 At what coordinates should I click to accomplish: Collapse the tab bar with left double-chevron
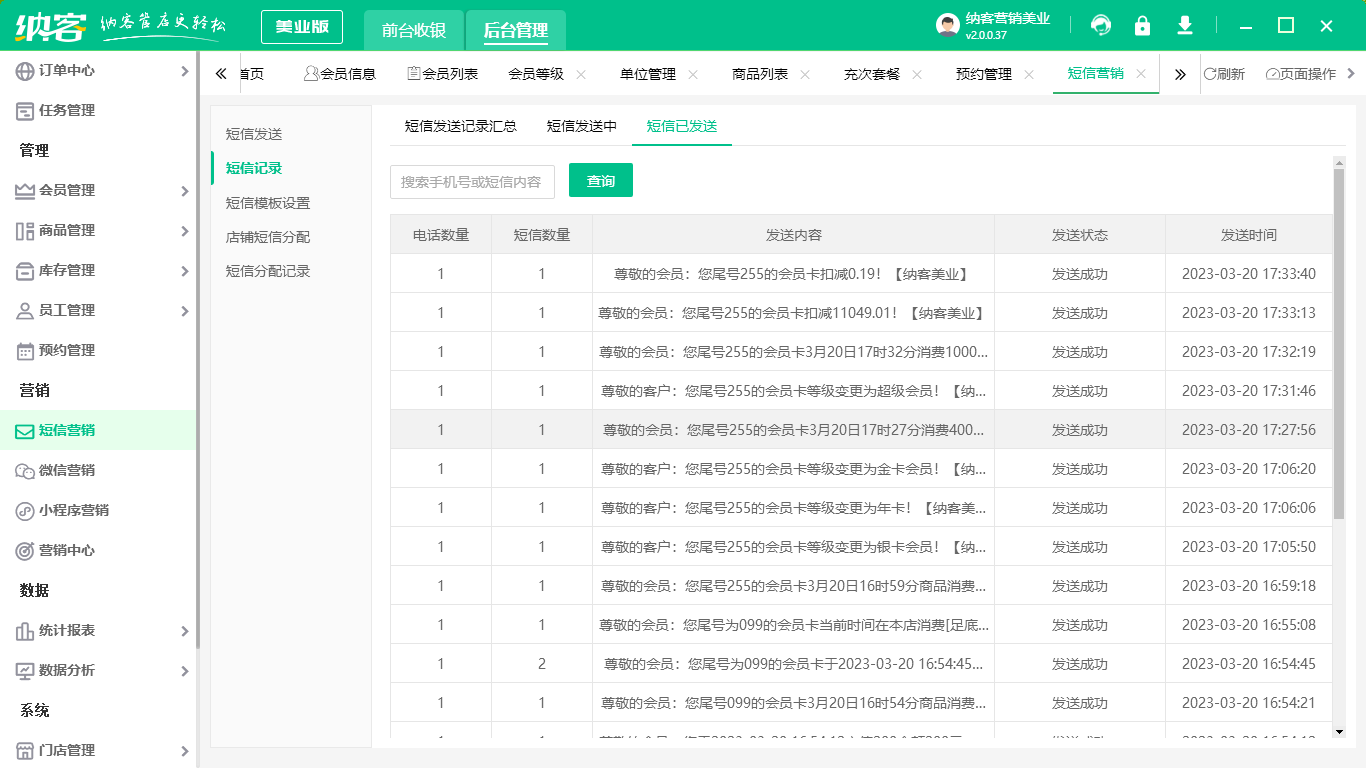pos(221,73)
